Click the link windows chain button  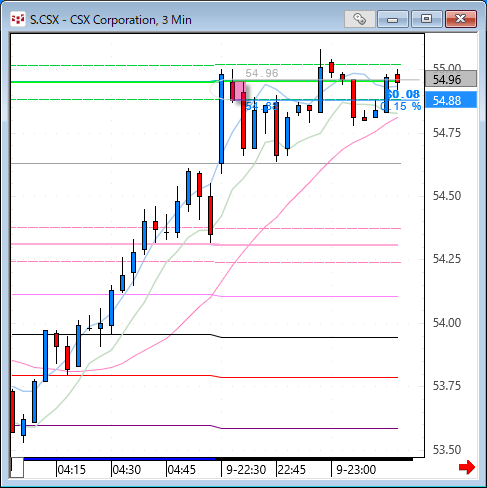pos(360,19)
